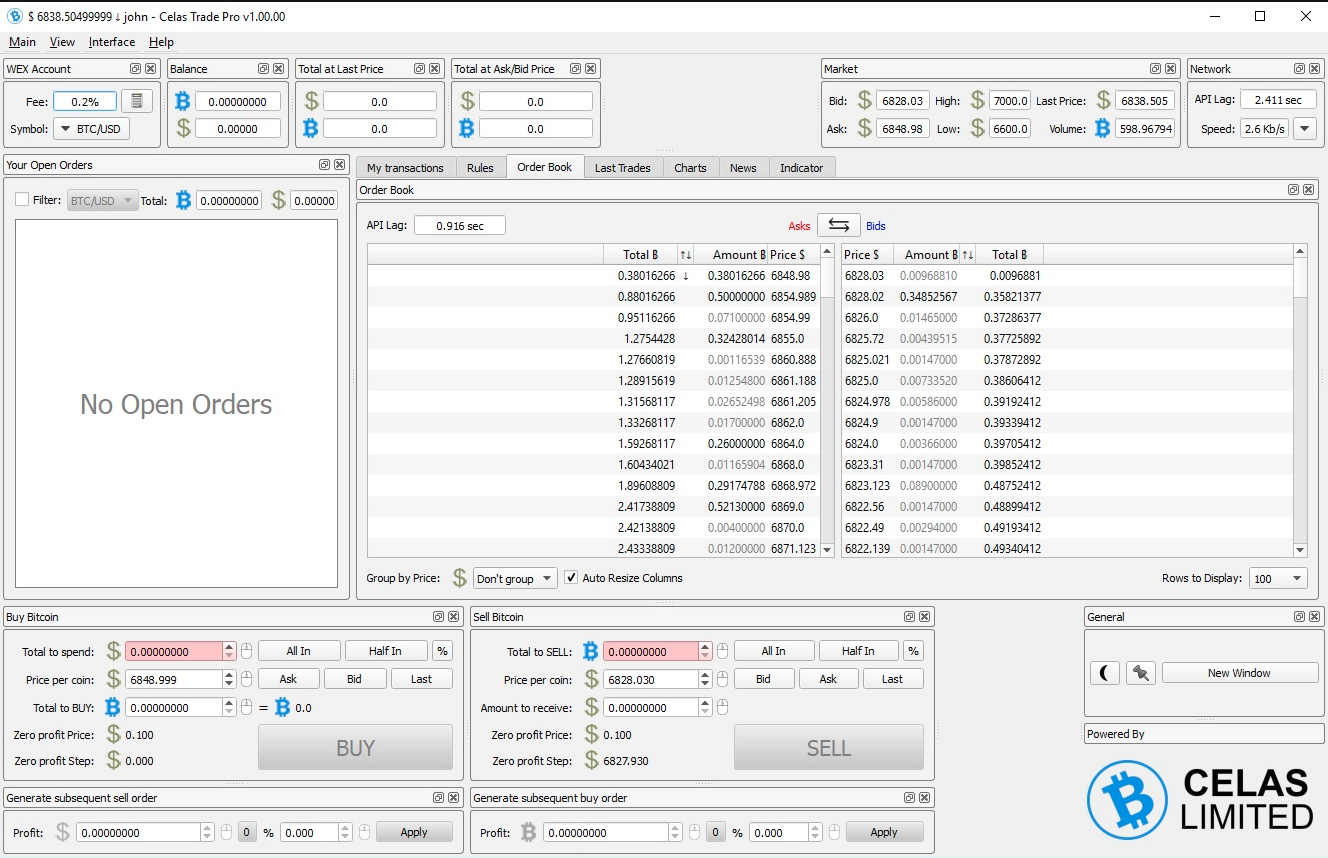Open the BTC/USD symbol dropdown

(x=91, y=129)
